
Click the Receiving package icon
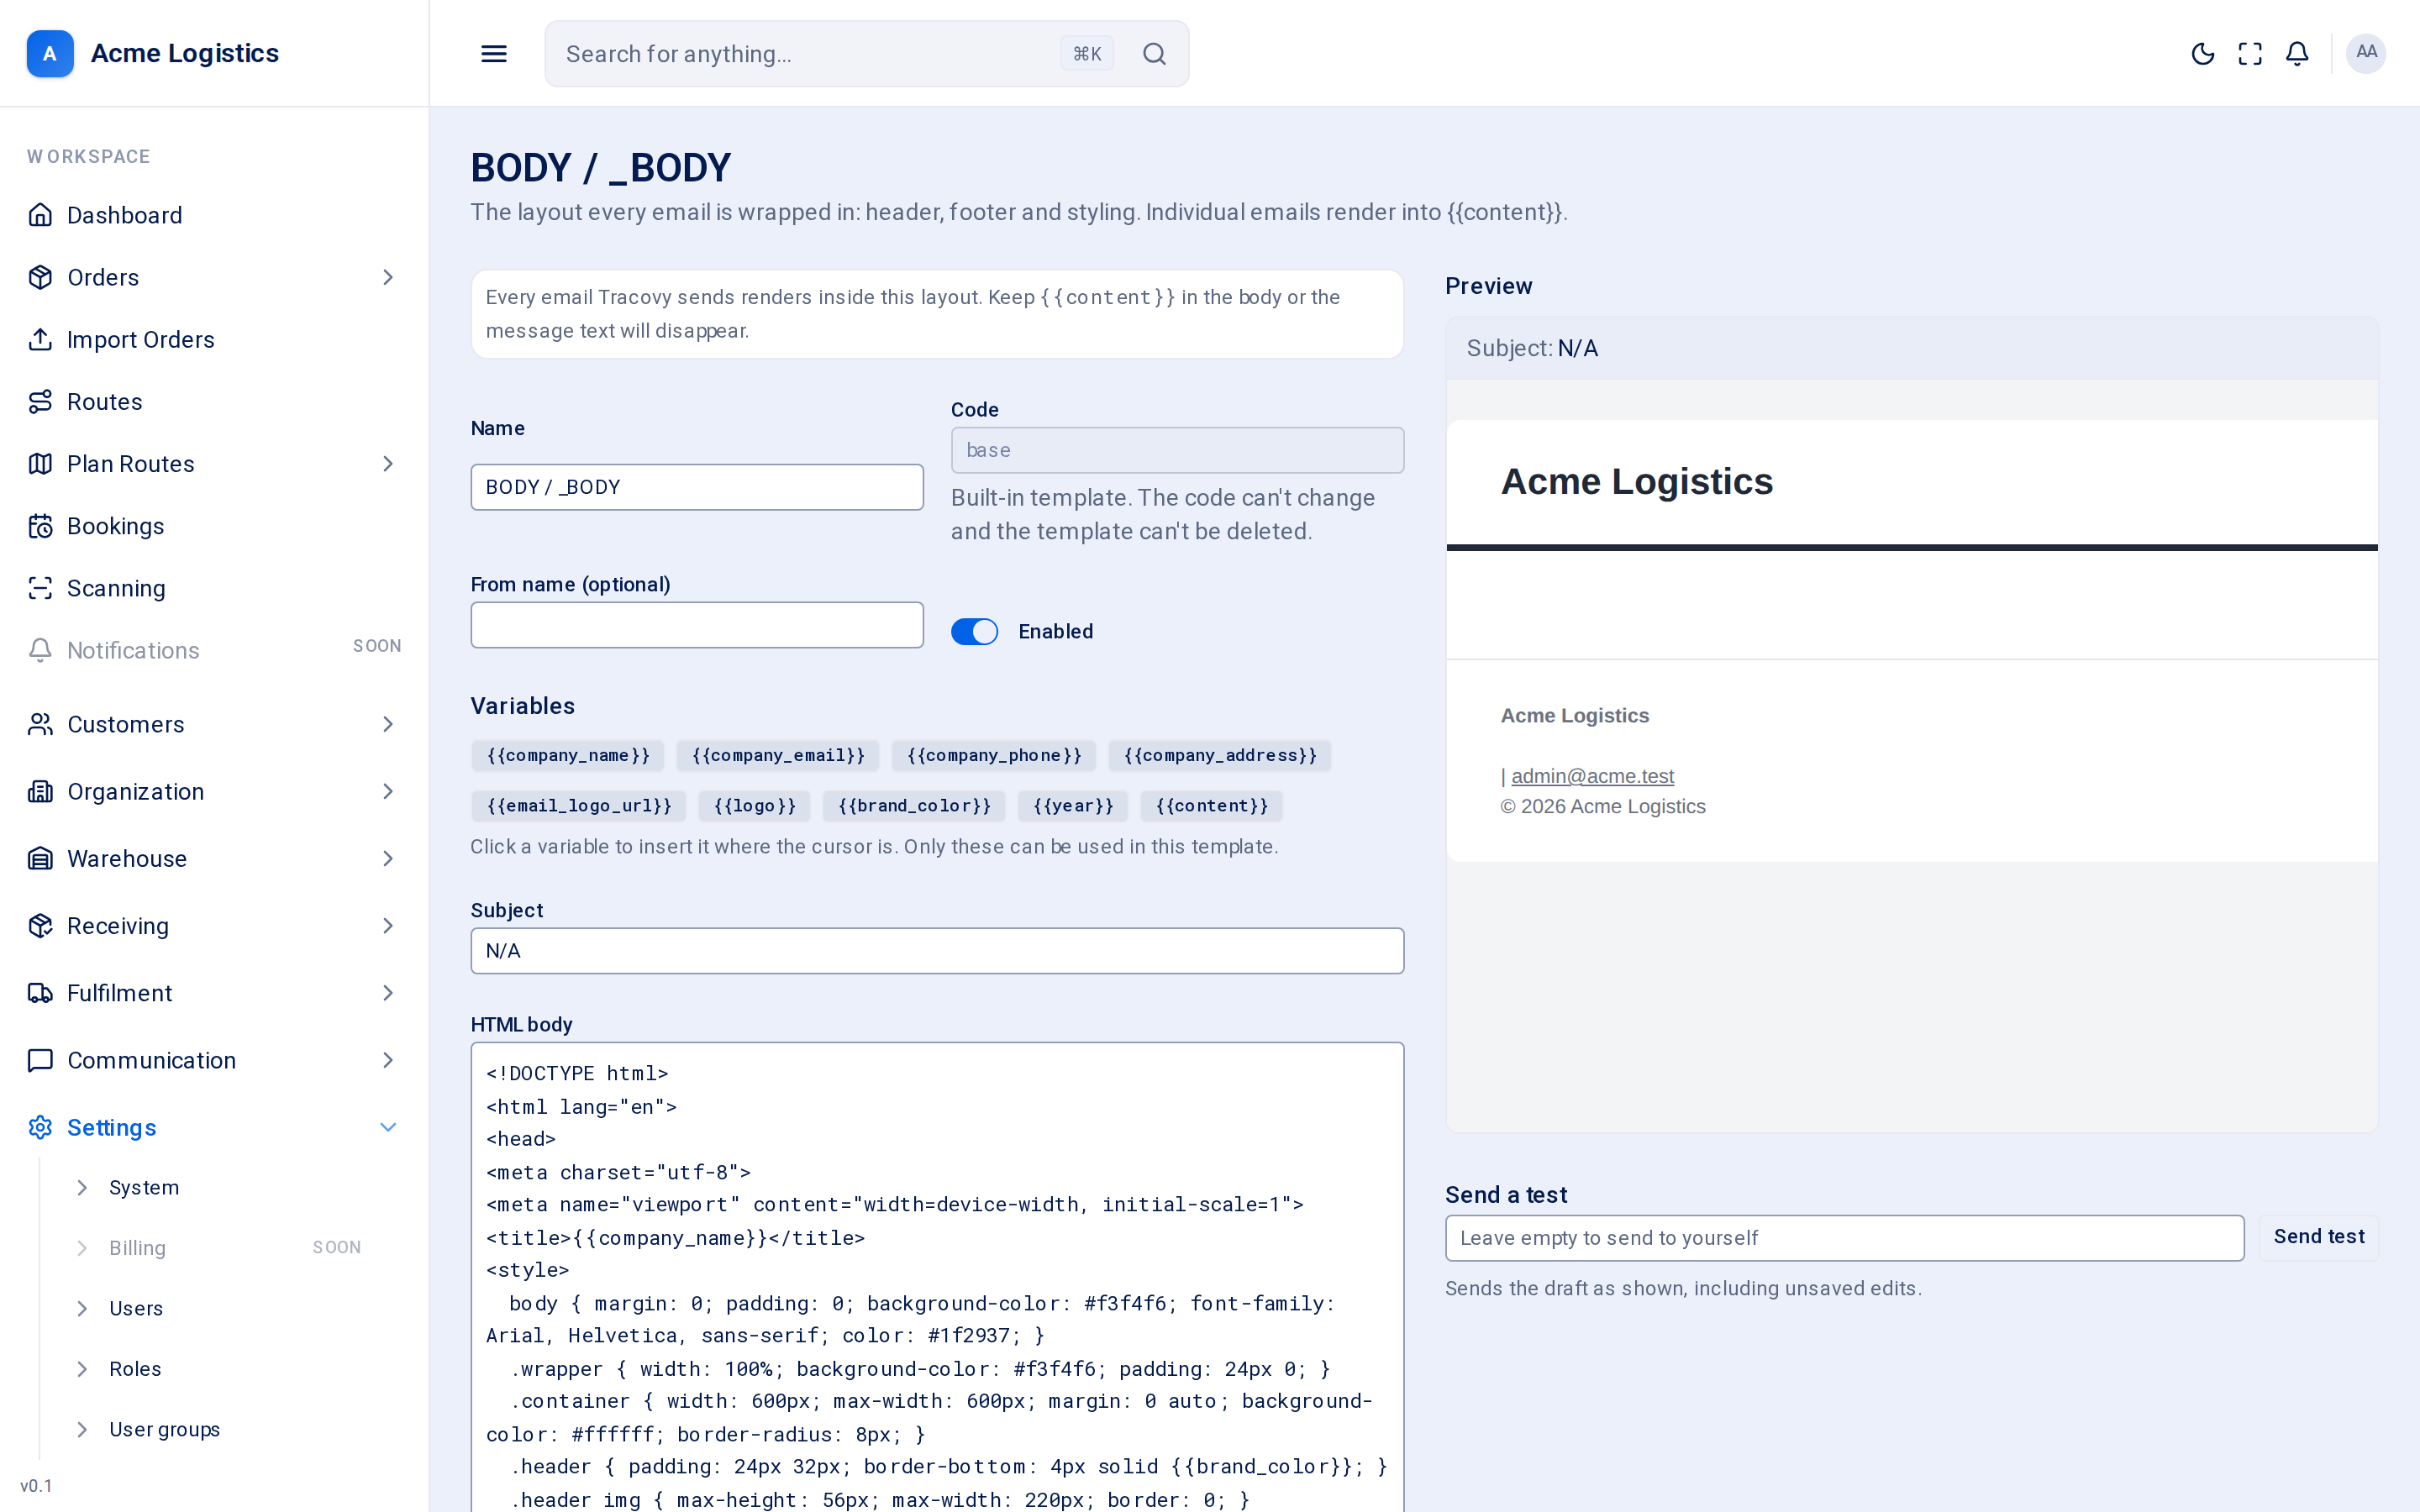click(40, 925)
